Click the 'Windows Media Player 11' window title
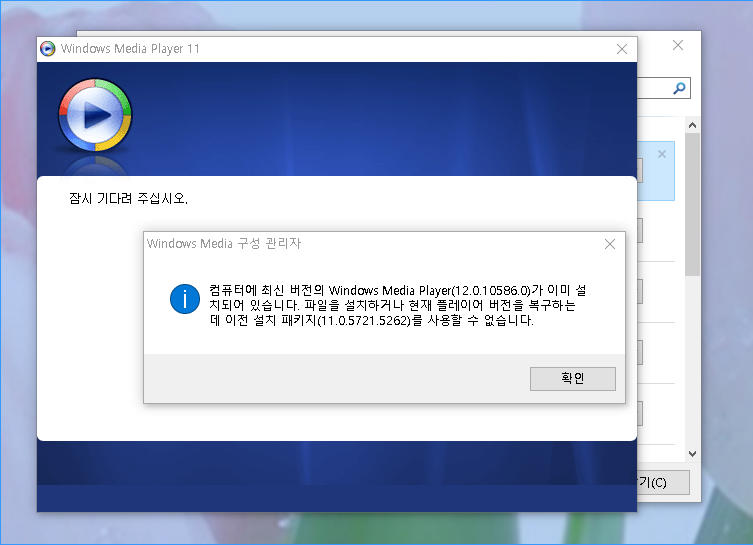Viewport: 753px width, 545px height. click(130, 48)
